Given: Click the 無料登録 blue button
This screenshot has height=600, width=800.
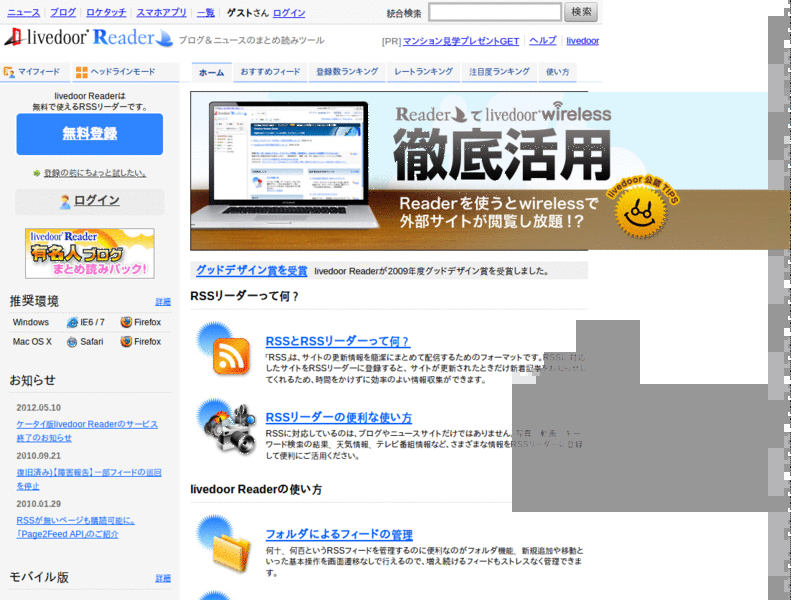Looking at the screenshot, I should point(90,134).
